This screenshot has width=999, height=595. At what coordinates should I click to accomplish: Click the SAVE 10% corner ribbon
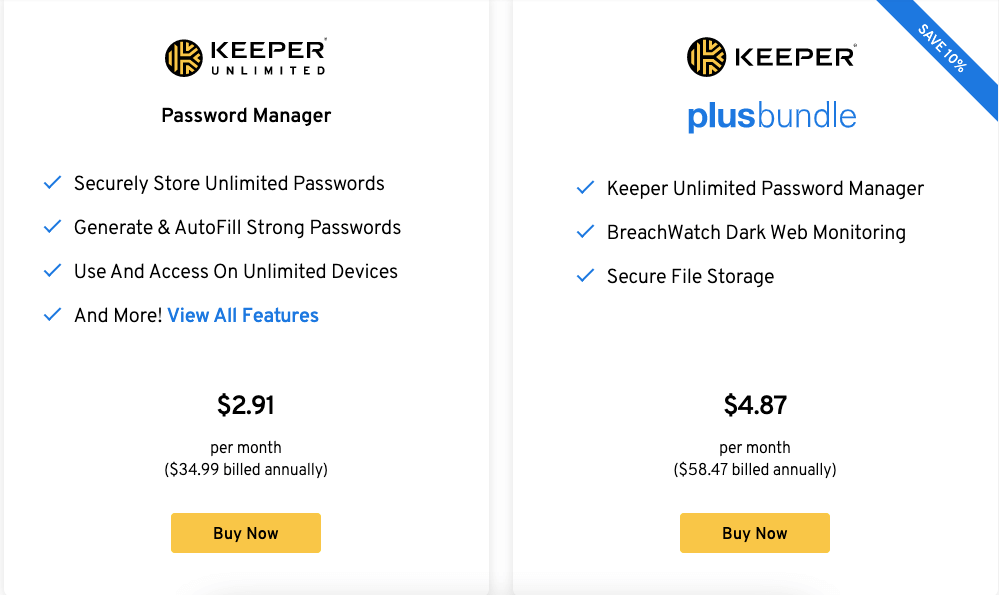point(942,48)
